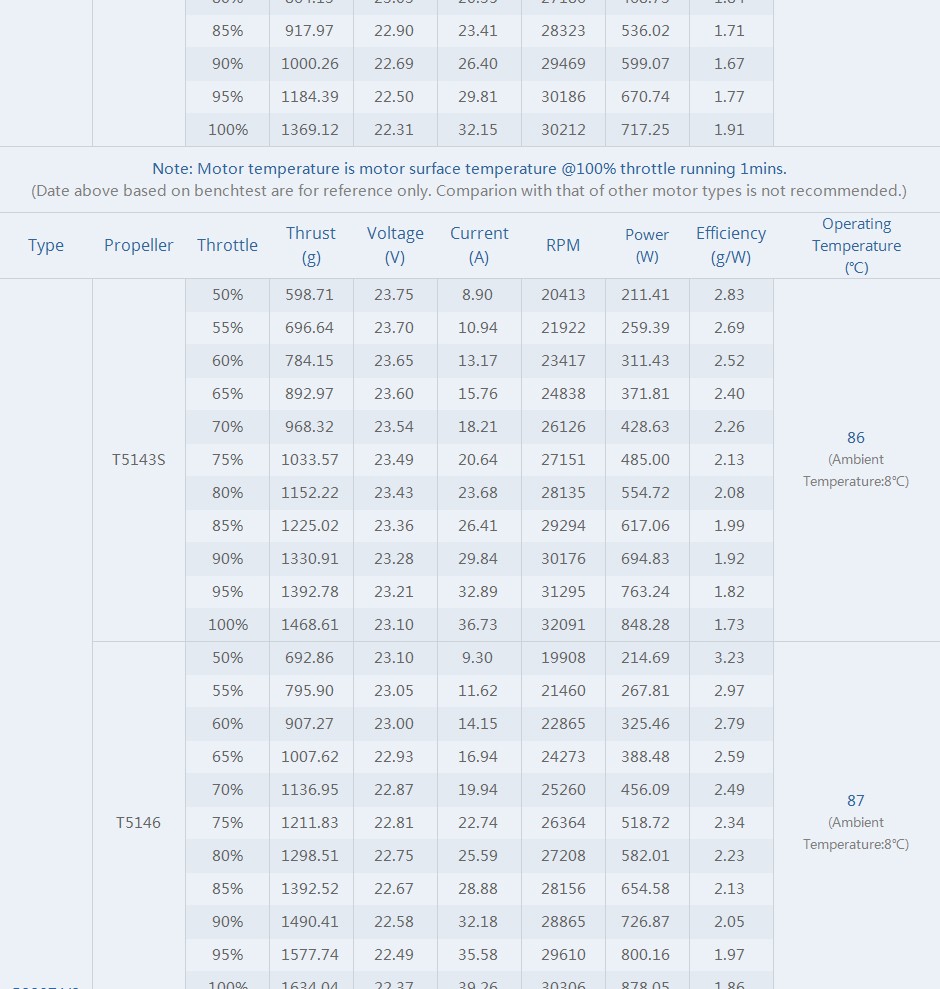Click the thrust value 598.71
The image size is (940, 989).
pos(309,295)
